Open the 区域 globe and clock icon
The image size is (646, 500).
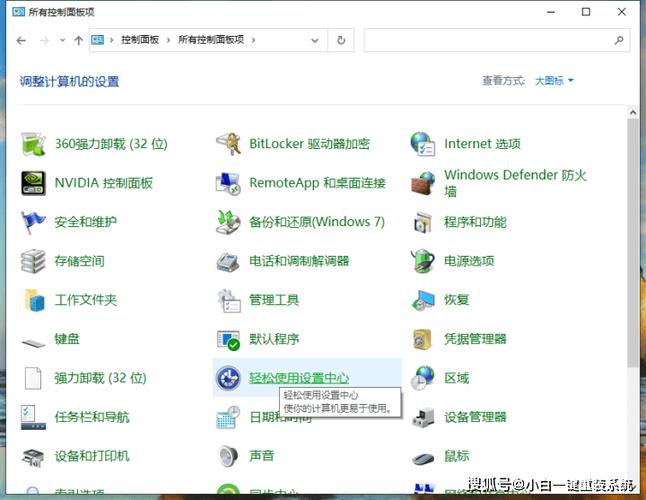click(x=423, y=378)
